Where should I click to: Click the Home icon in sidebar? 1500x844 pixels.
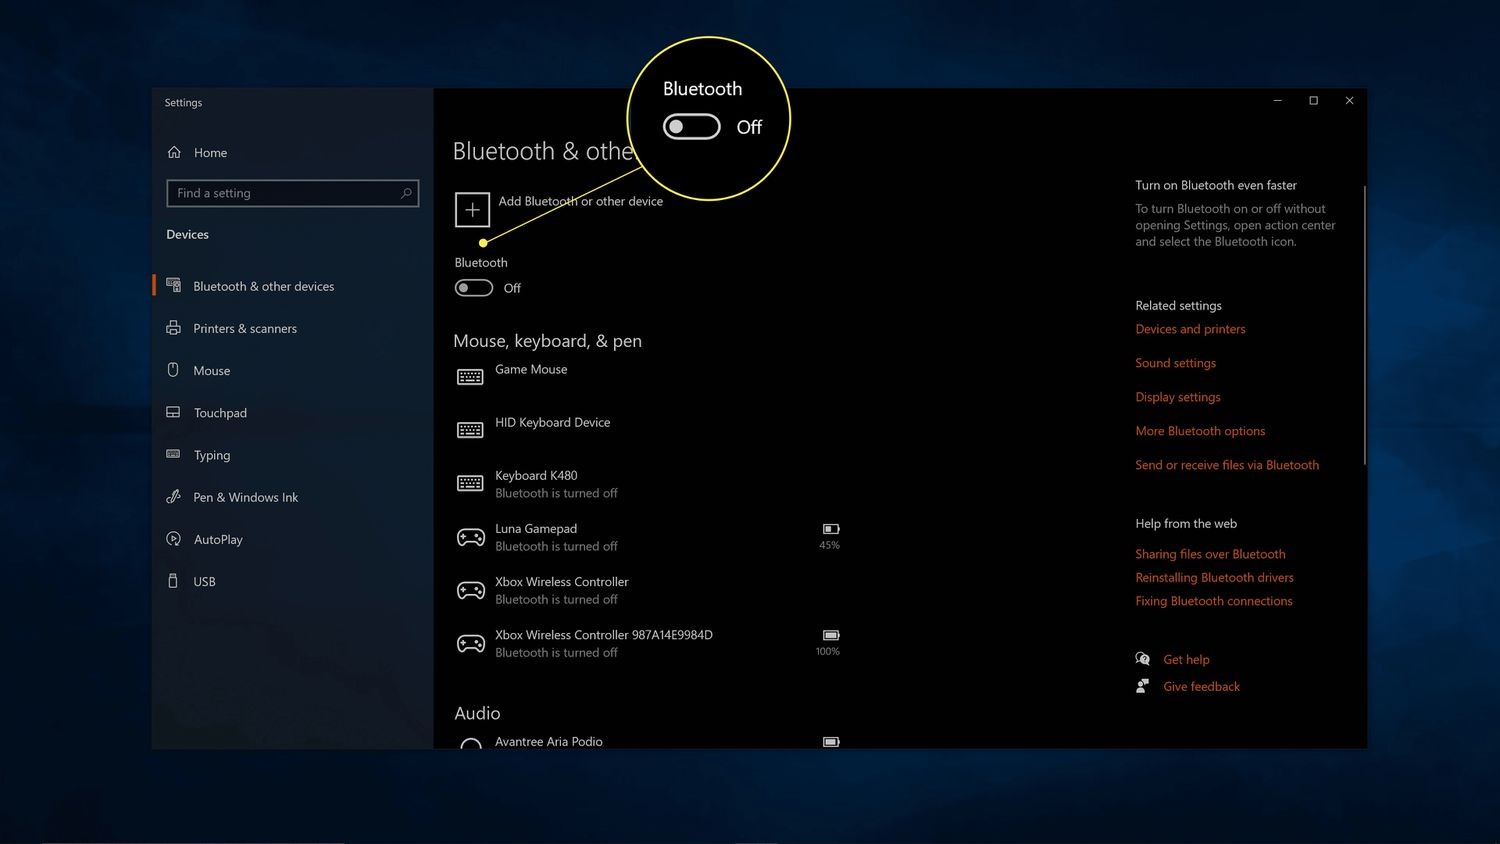[174, 152]
